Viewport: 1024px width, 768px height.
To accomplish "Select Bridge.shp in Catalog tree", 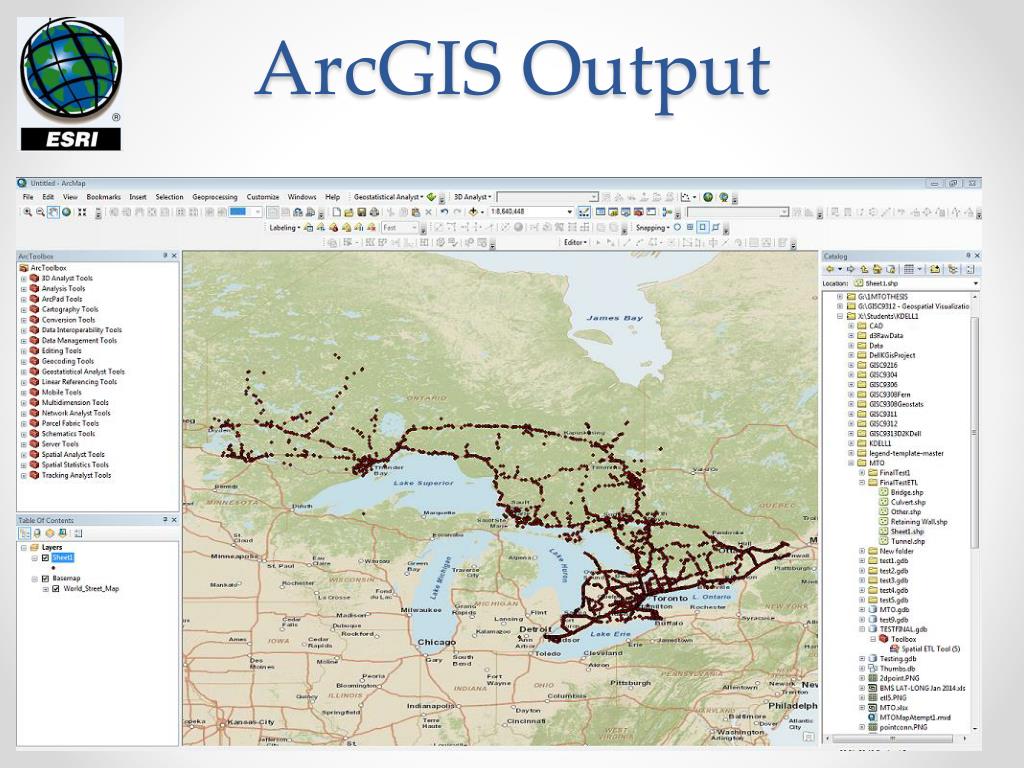I will click(x=906, y=492).
